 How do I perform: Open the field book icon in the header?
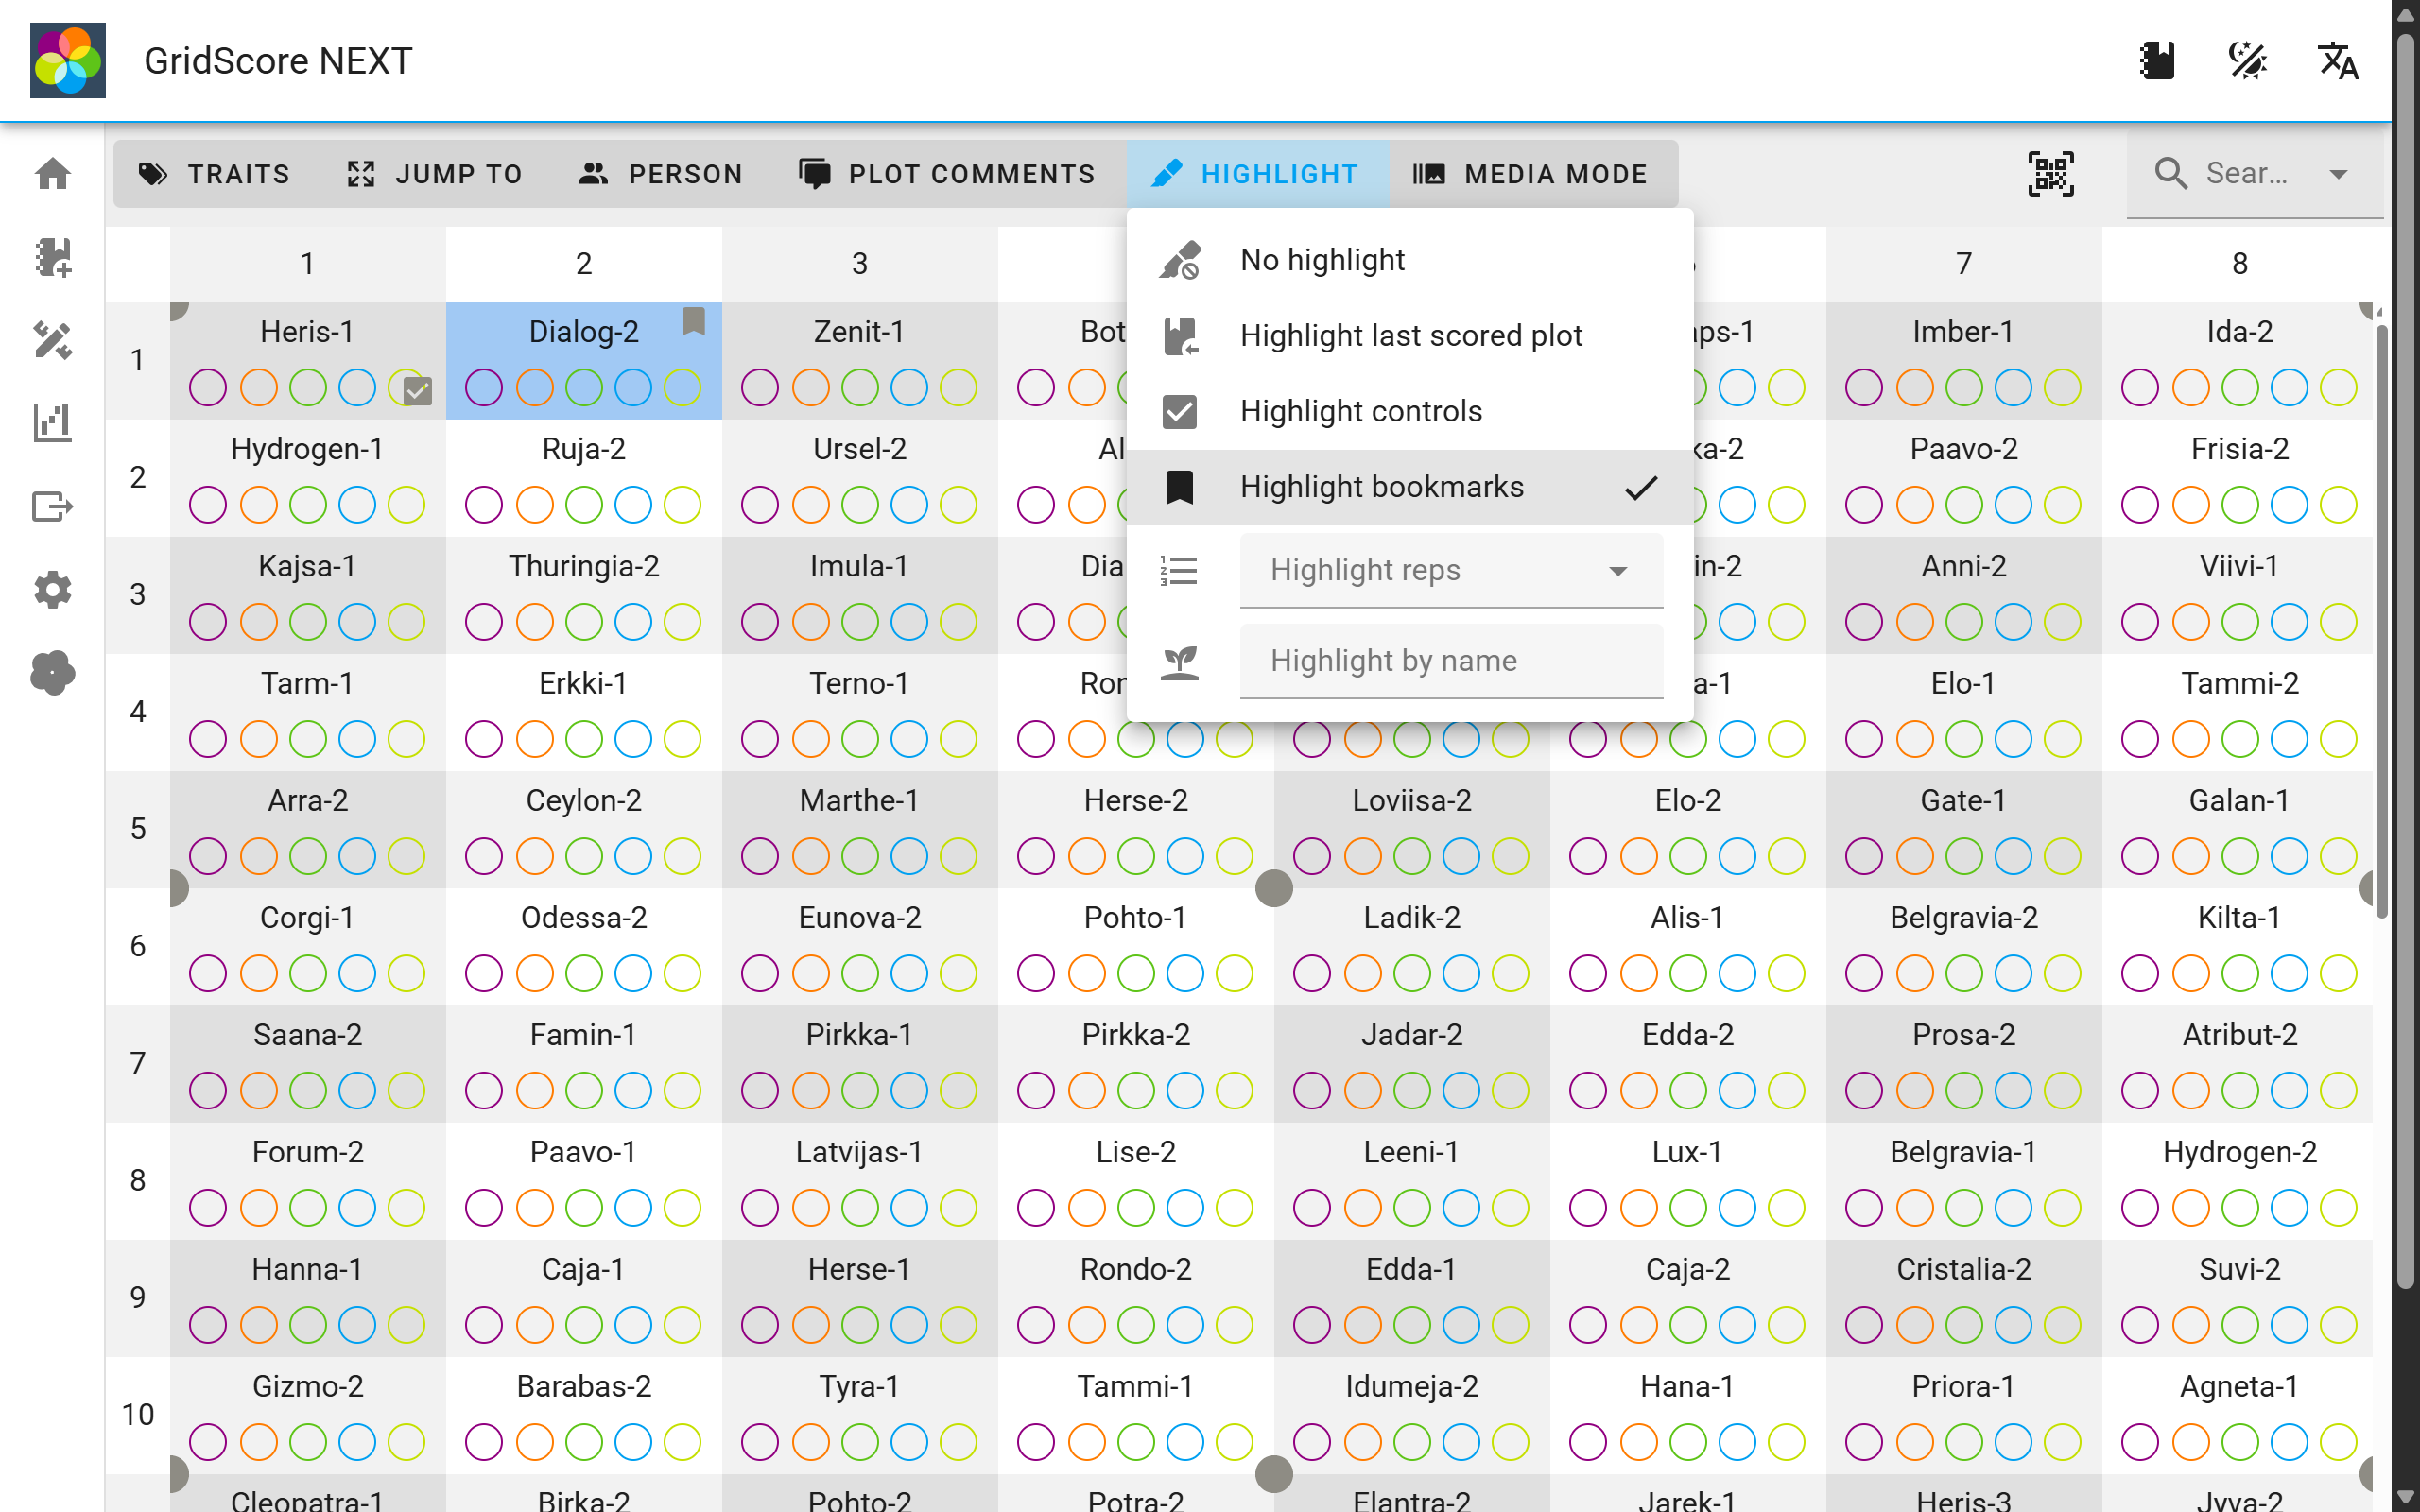[2156, 60]
